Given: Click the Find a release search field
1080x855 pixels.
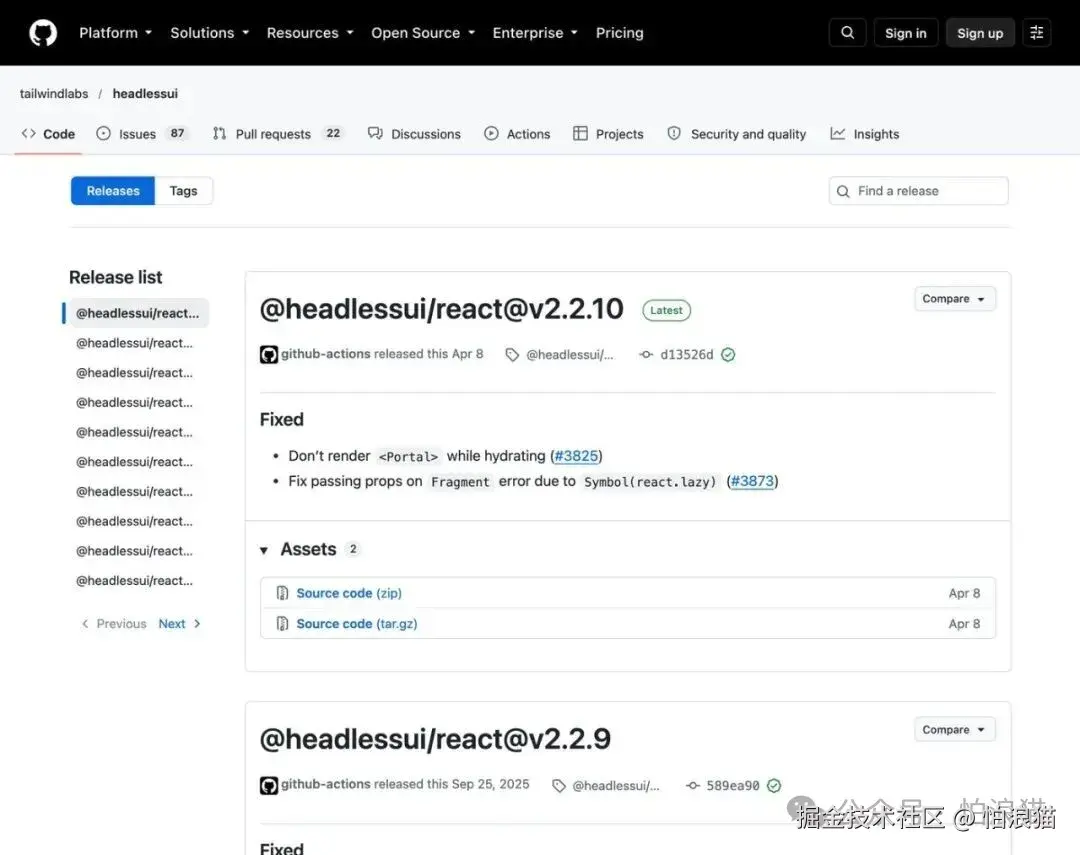Looking at the screenshot, I should click(918, 191).
